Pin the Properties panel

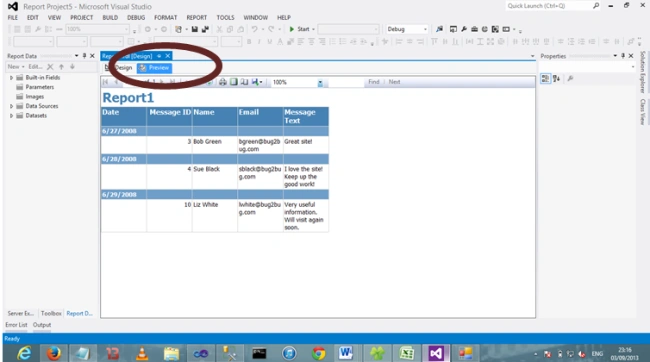point(623,56)
